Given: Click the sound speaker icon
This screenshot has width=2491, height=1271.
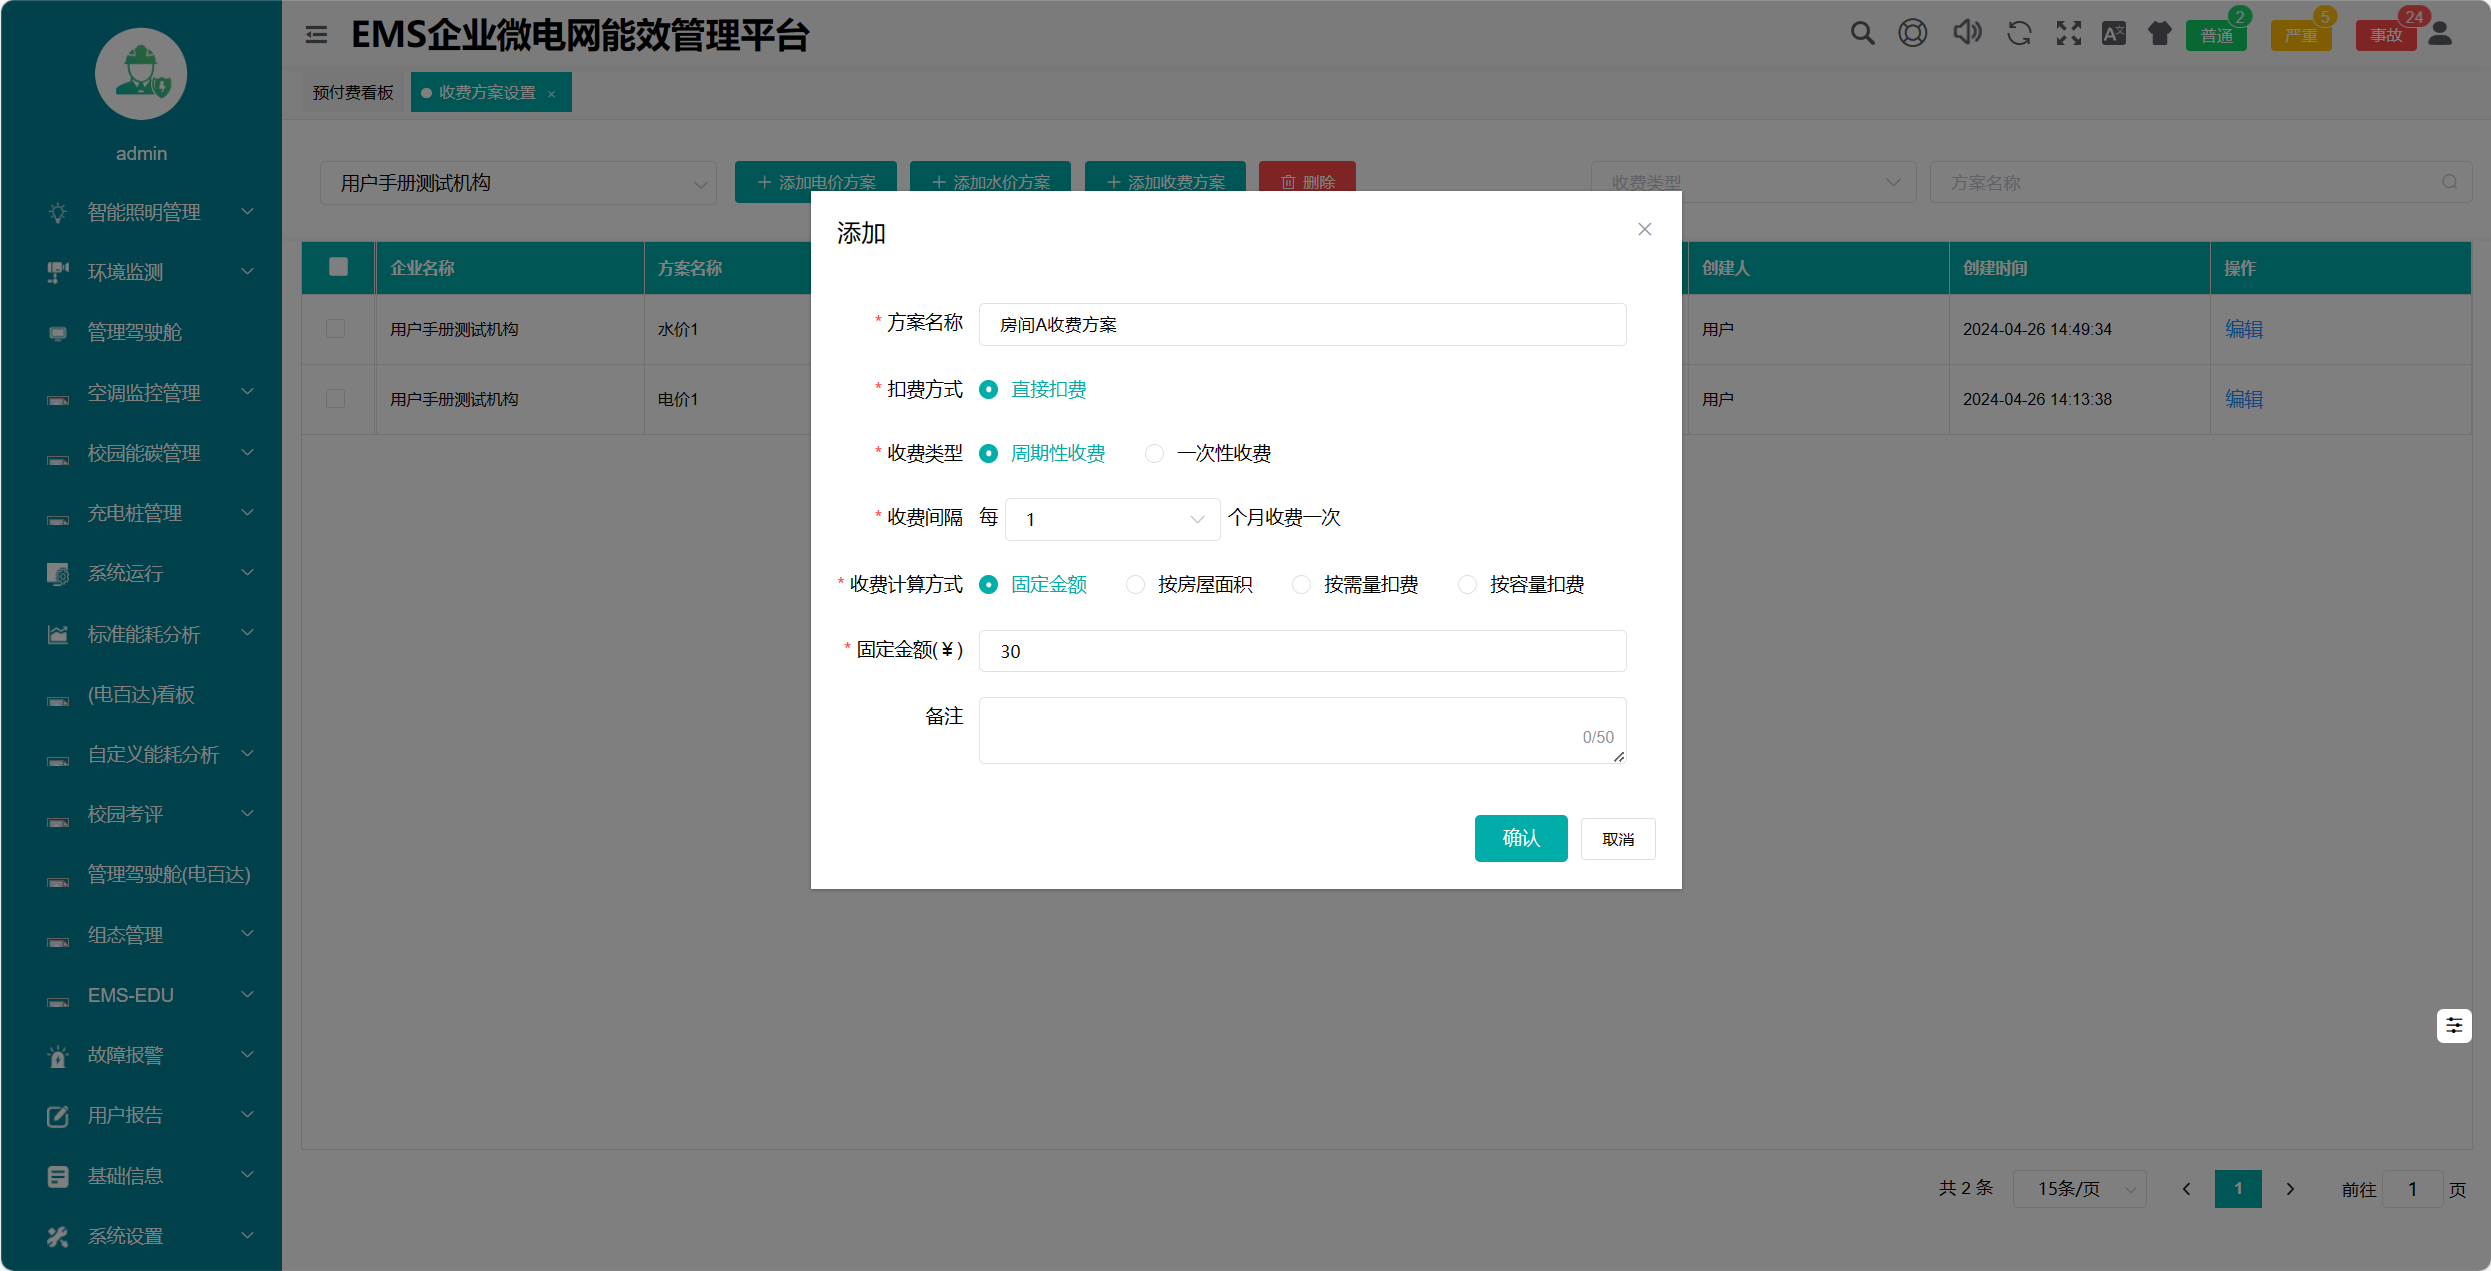Looking at the screenshot, I should point(1966,34).
